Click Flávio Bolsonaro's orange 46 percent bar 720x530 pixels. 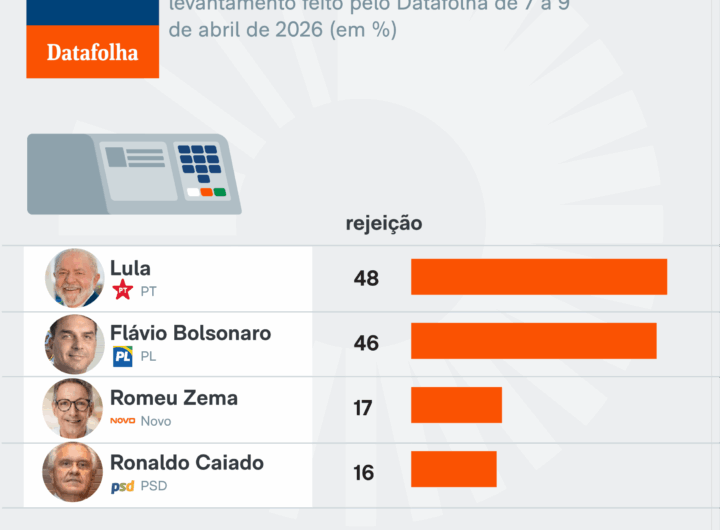tap(533, 341)
